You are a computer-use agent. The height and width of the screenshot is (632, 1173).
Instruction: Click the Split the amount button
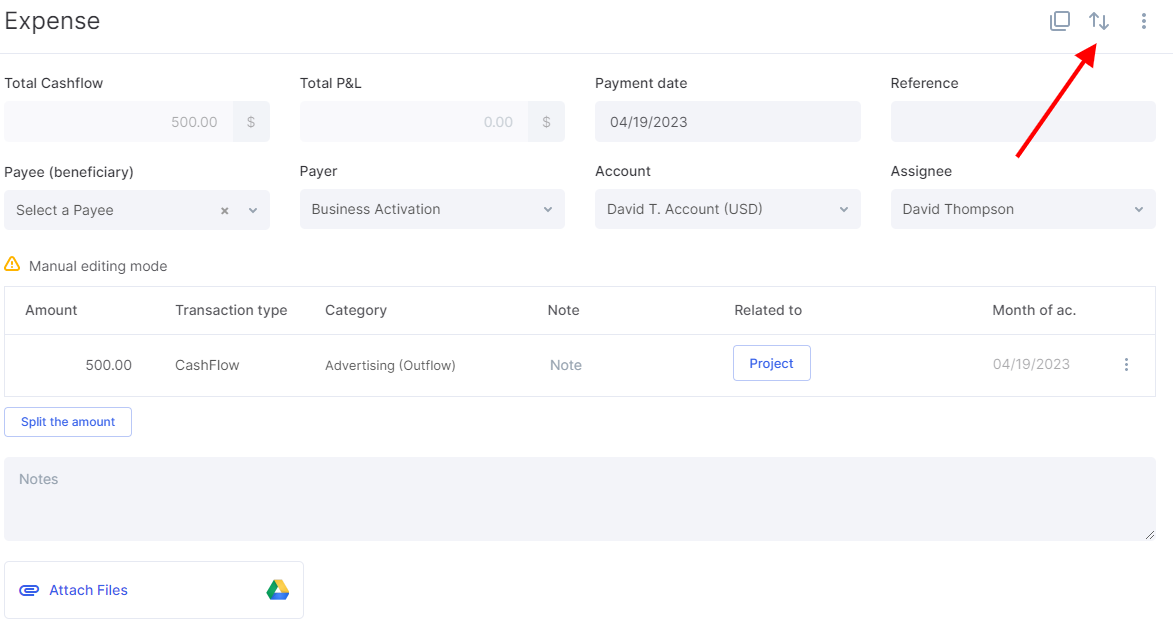68,422
